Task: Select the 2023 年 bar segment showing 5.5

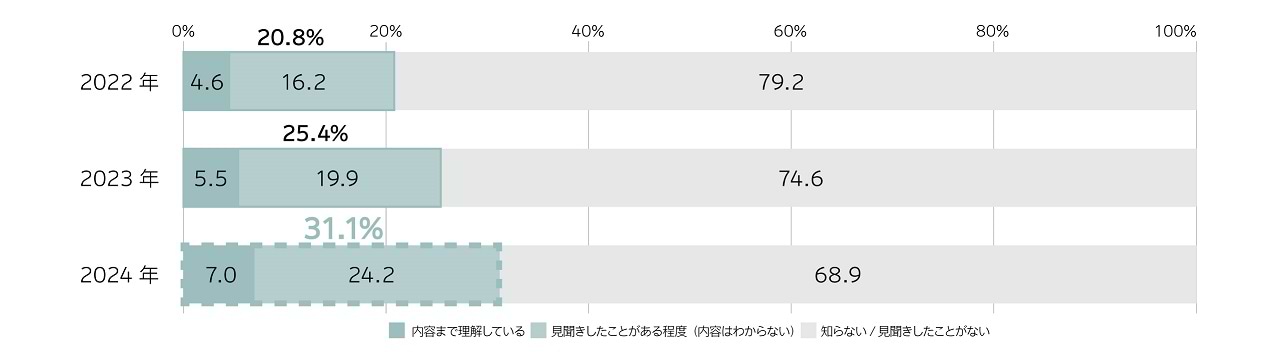Action: pos(211,178)
